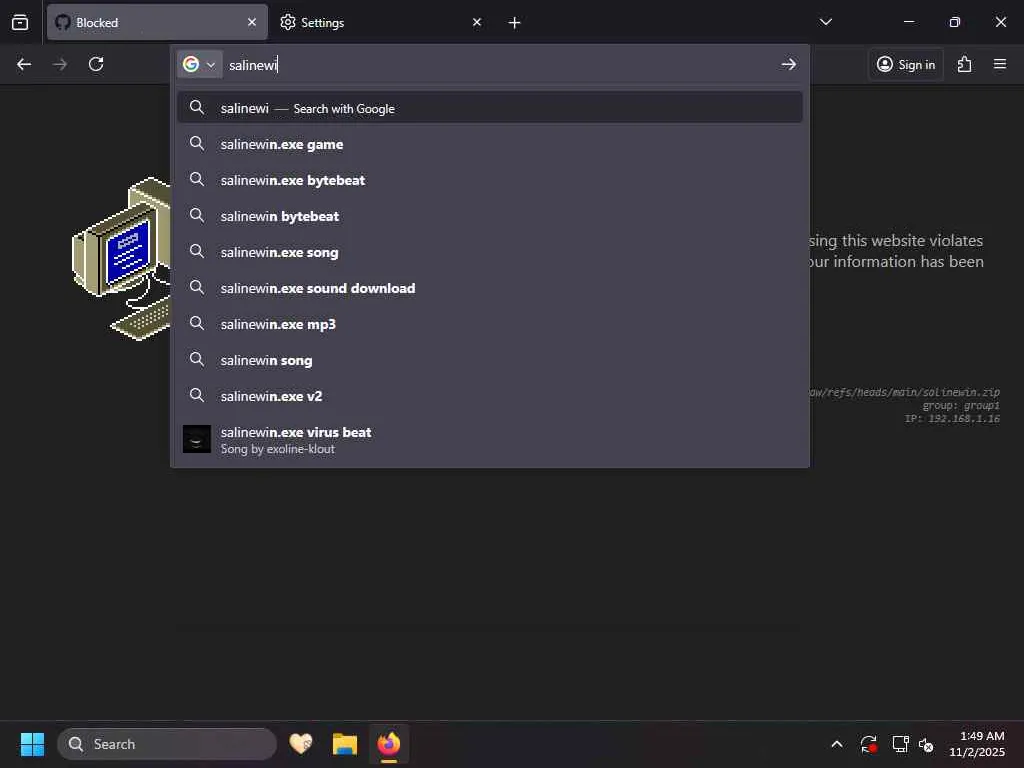Open the Firefox View icon in tab strip
Image resolution: width=1024 pixels, height=768 pixels.
tap(20, 22)
